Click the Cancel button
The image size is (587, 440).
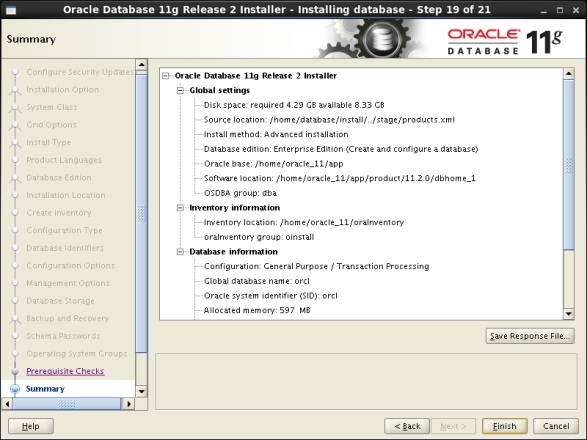coord(556,426)
